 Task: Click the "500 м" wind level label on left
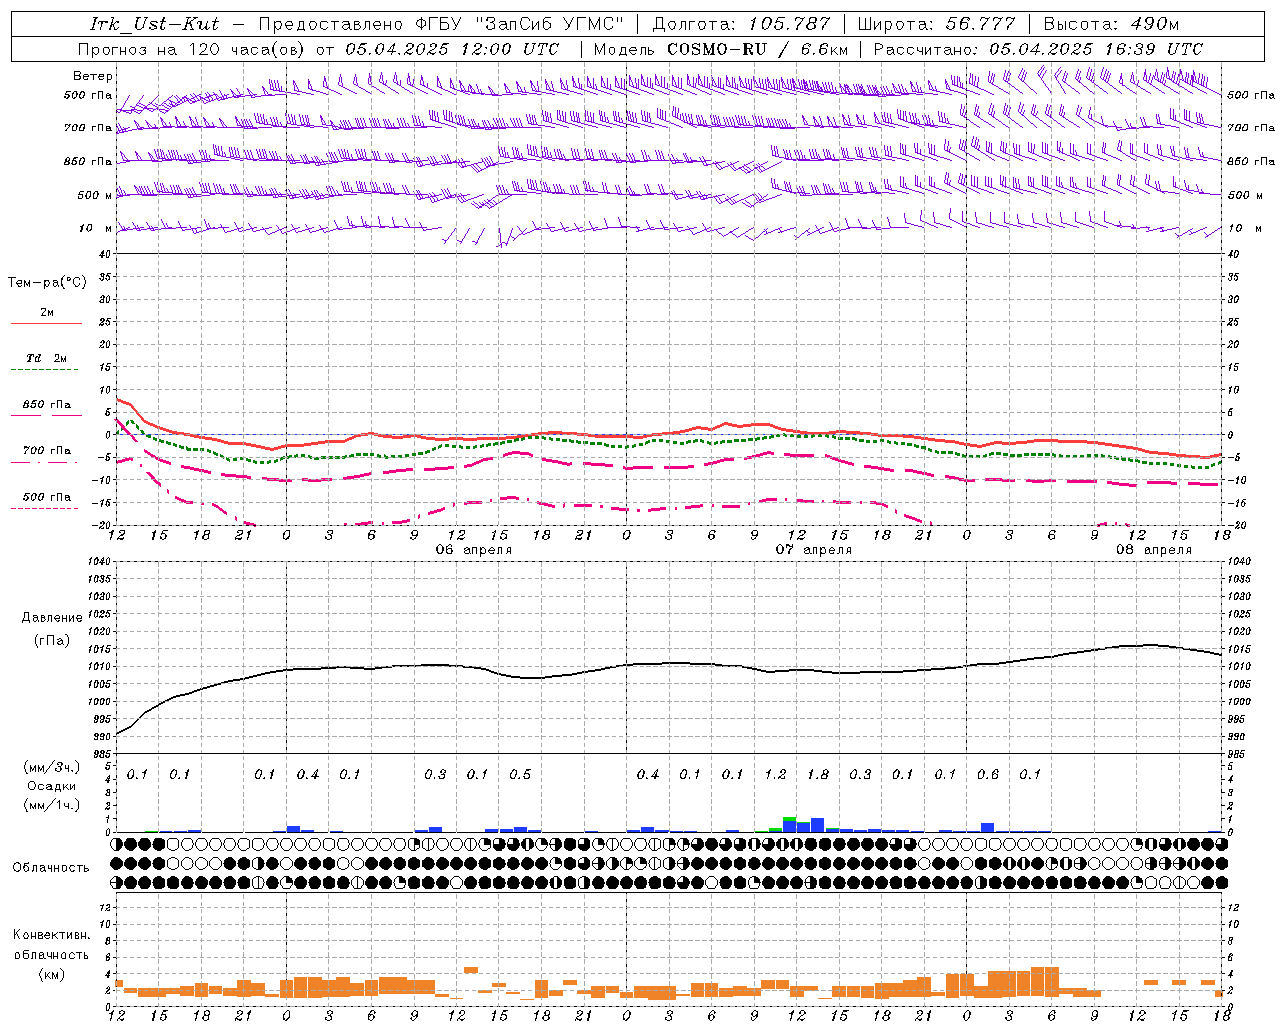(x=95, y=196)
